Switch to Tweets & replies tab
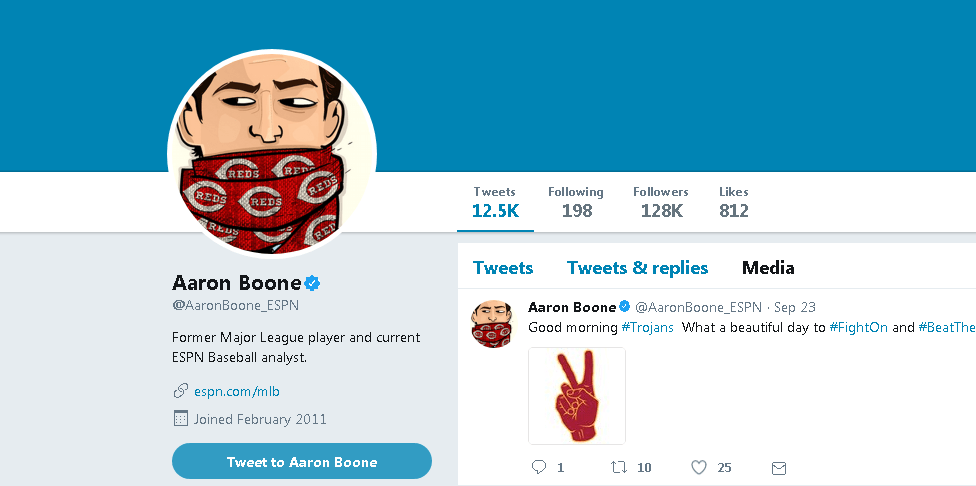This screenshot has width=976, height=486. [x=637, y=268]
